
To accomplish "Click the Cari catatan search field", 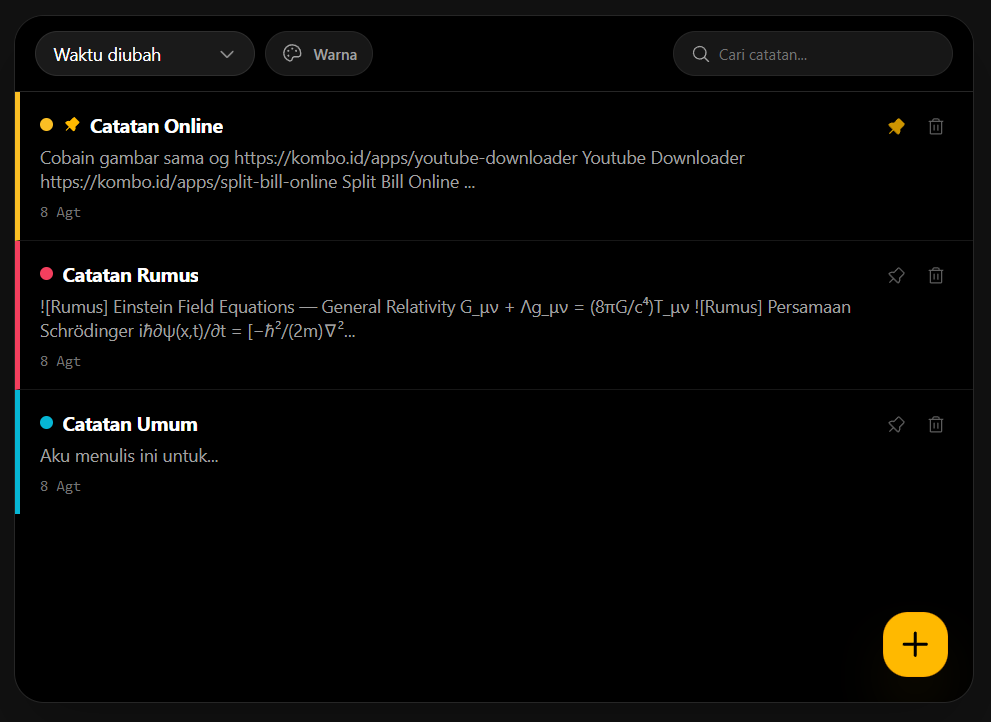I will [x=813, y=54].
